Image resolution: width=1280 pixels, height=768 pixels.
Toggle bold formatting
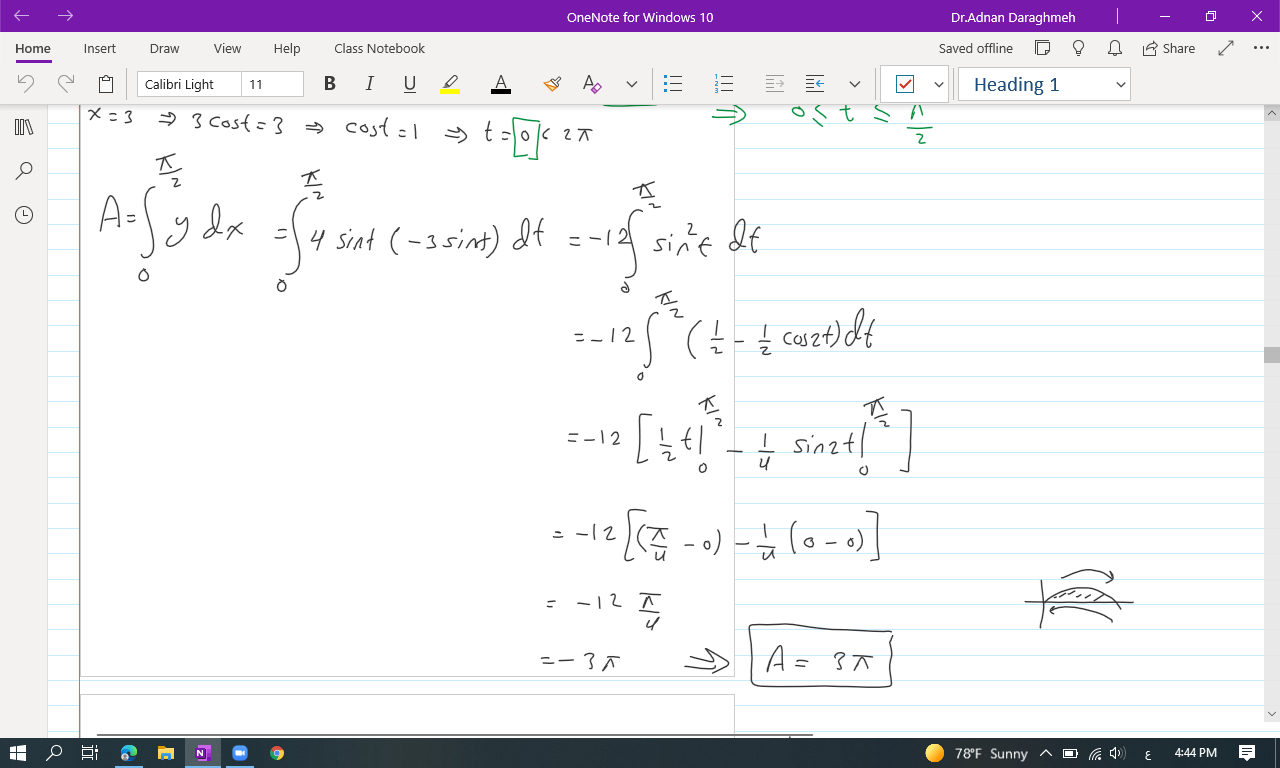point(330,84)
